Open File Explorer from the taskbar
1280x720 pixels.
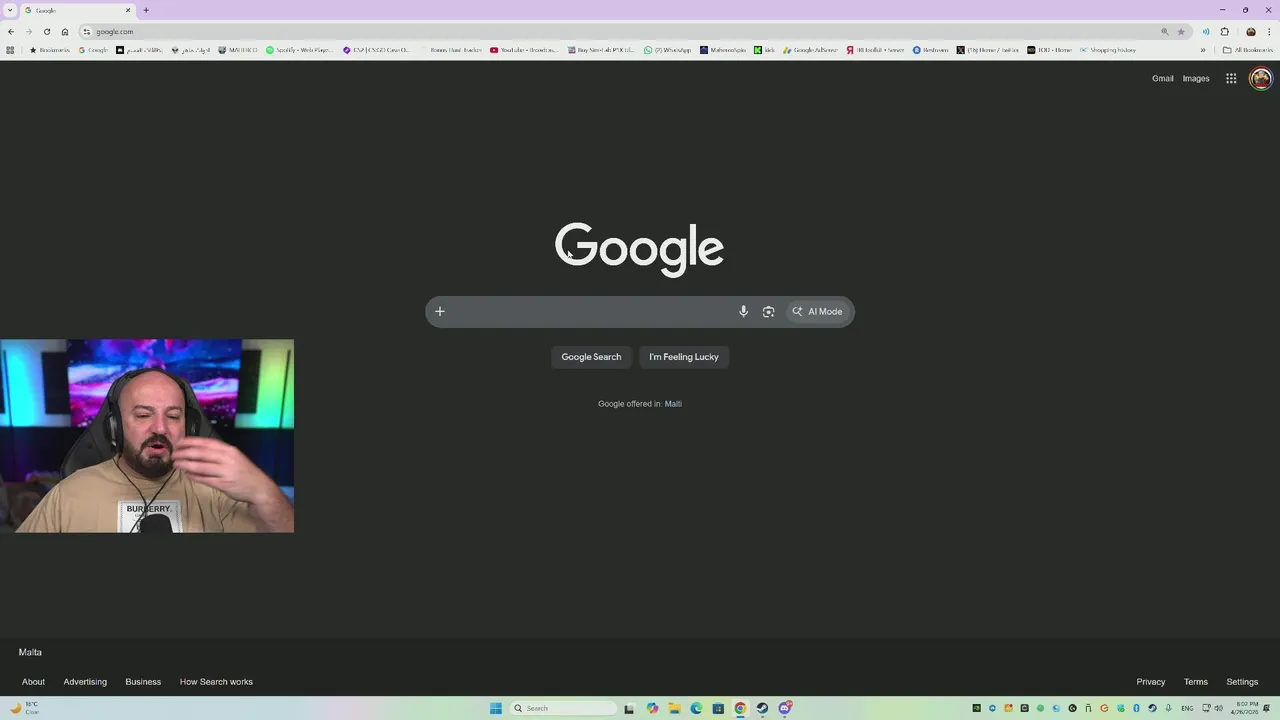coord(674,708)
